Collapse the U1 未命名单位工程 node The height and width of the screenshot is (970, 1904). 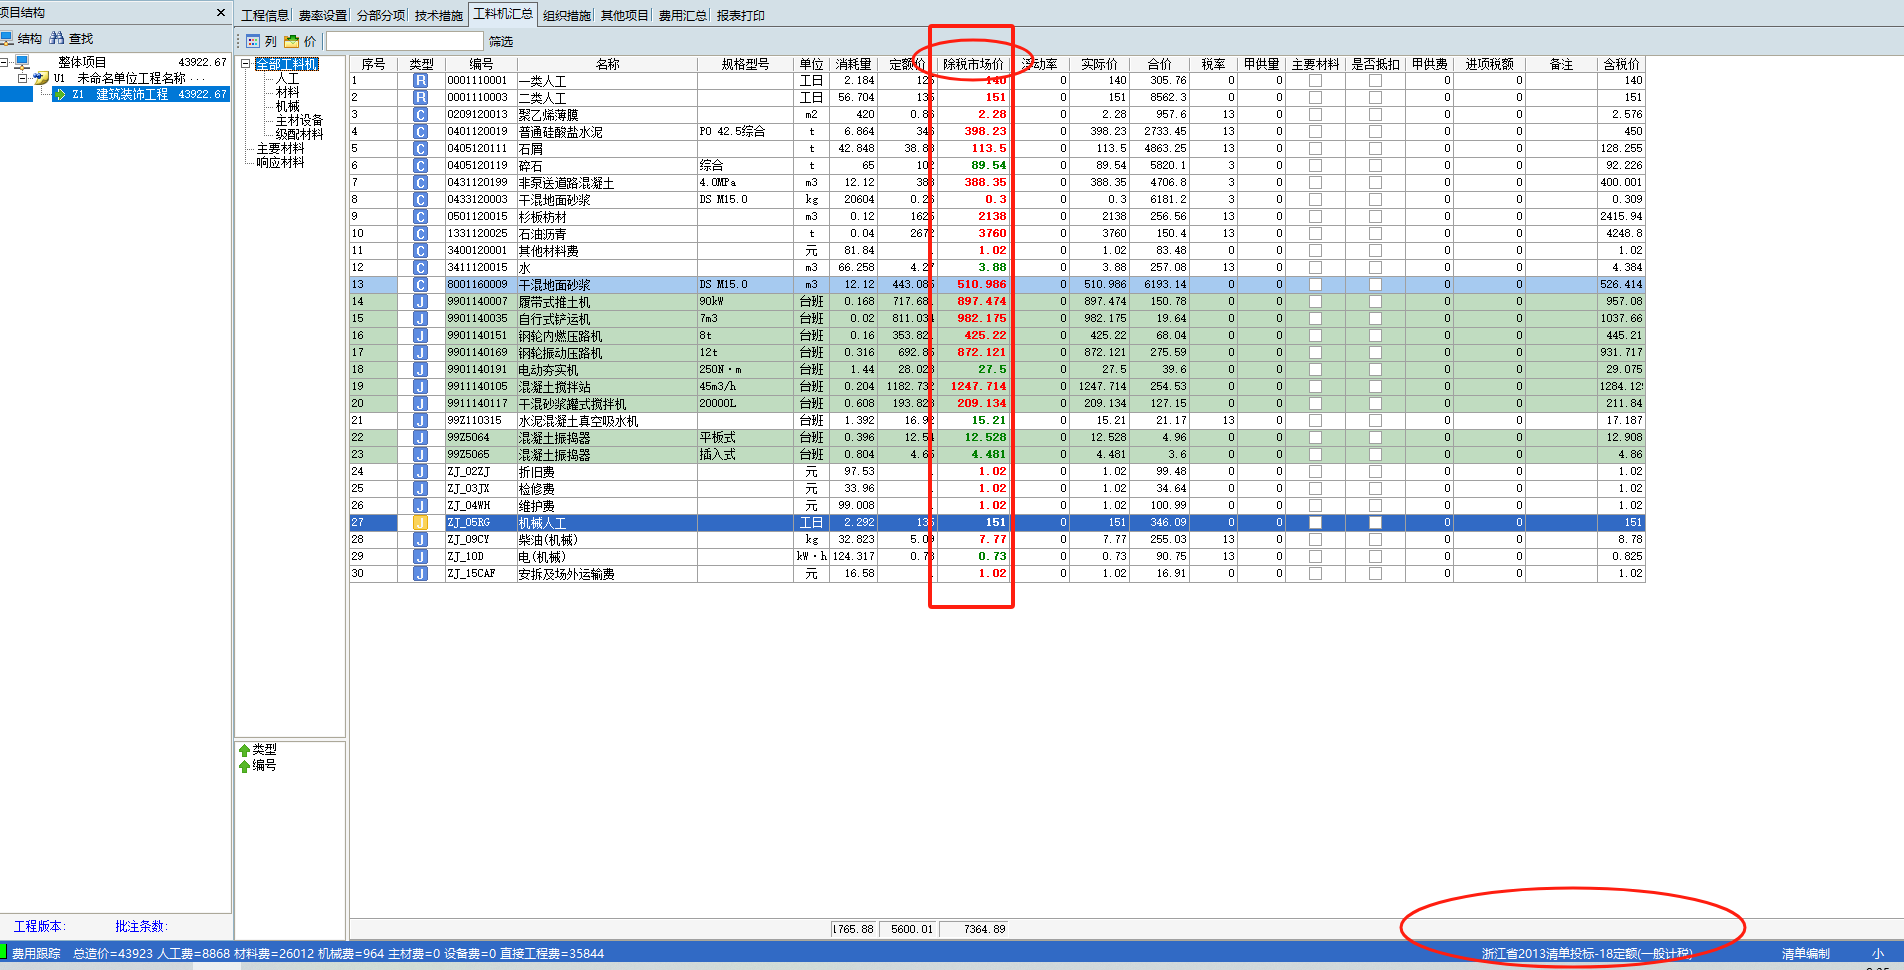click(x=23, y=77)
